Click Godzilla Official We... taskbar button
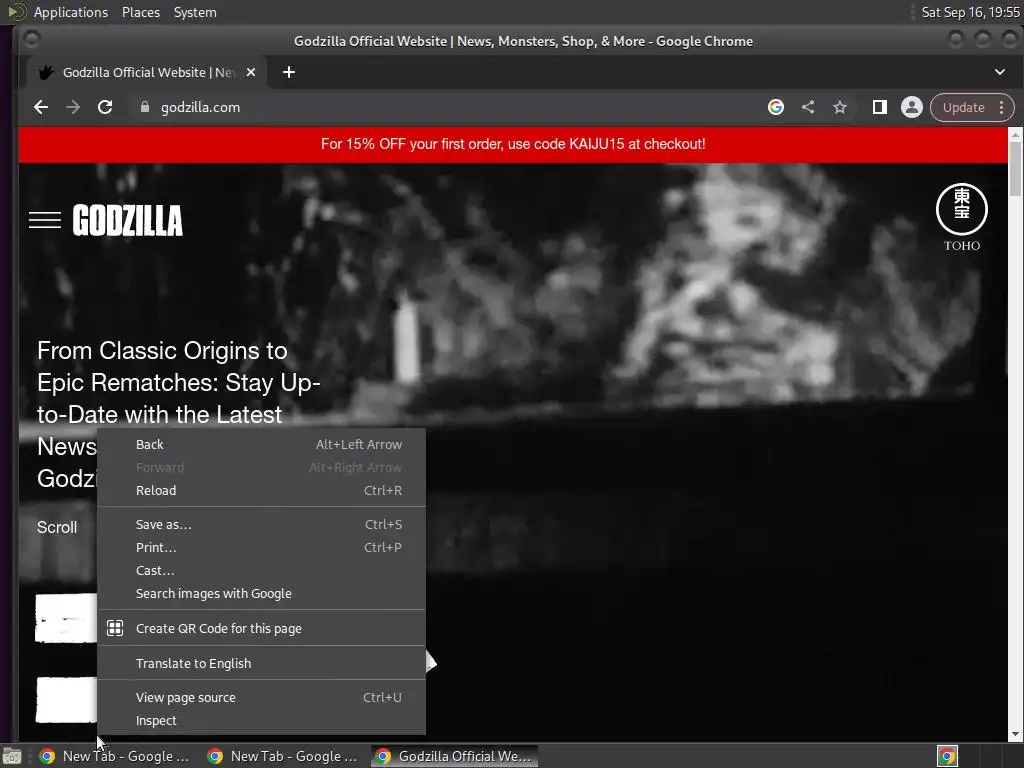1024x768 pixels. pos(455,756)
